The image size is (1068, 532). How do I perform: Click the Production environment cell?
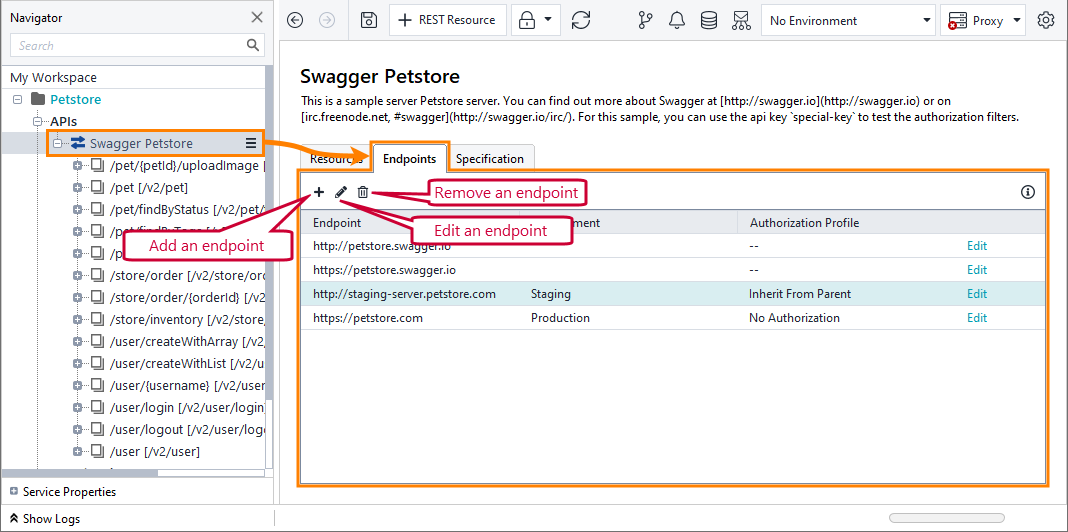pyautogui.click(x=560, y=318)
